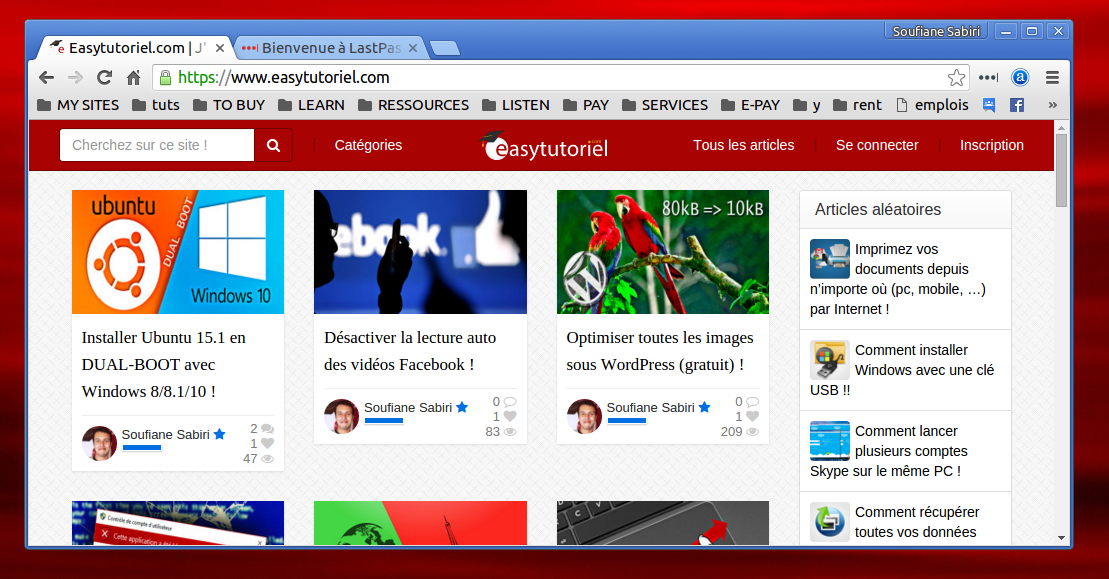Image resolution: width=1109 pixels, height=579 pixels.
Task: Open Chrome hamburger menu
Action: [1052, 78]
